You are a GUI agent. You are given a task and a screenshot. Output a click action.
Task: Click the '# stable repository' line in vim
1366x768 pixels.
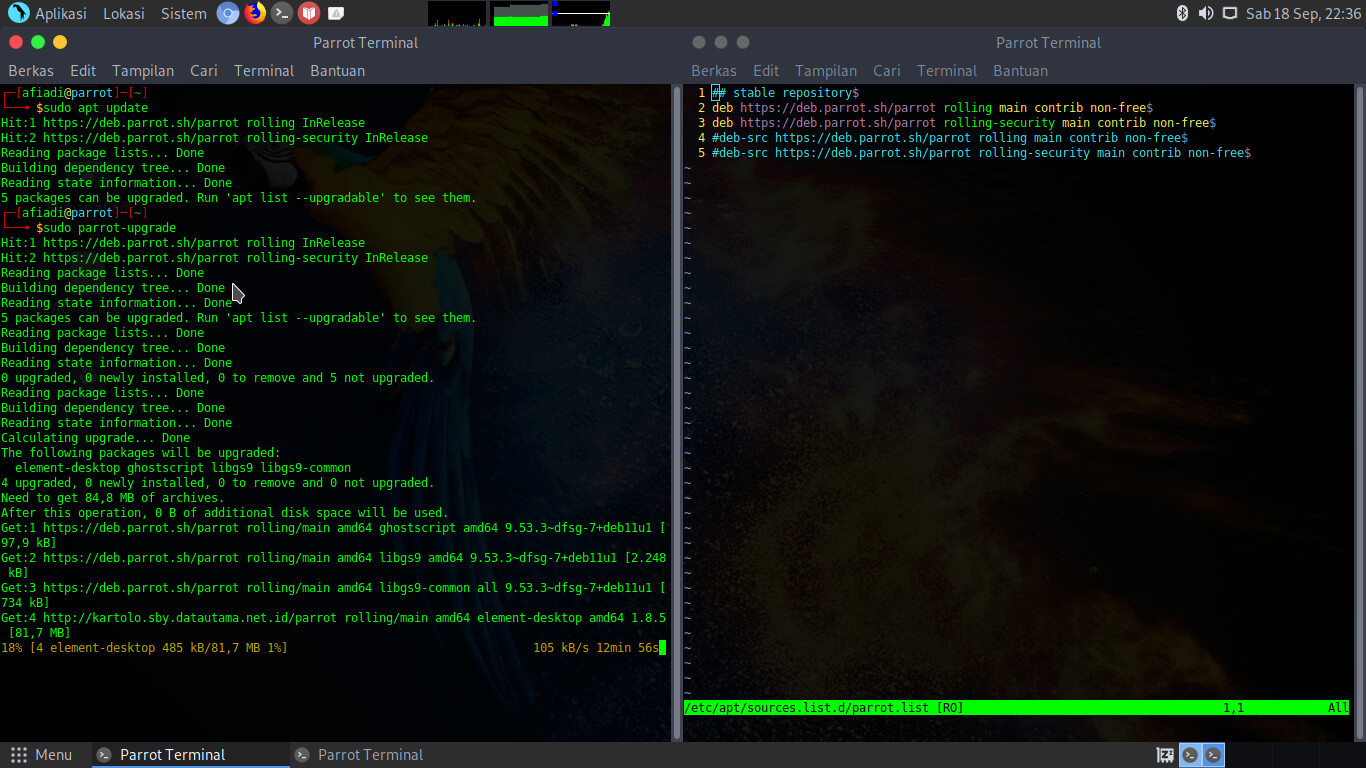click(785, 93)
